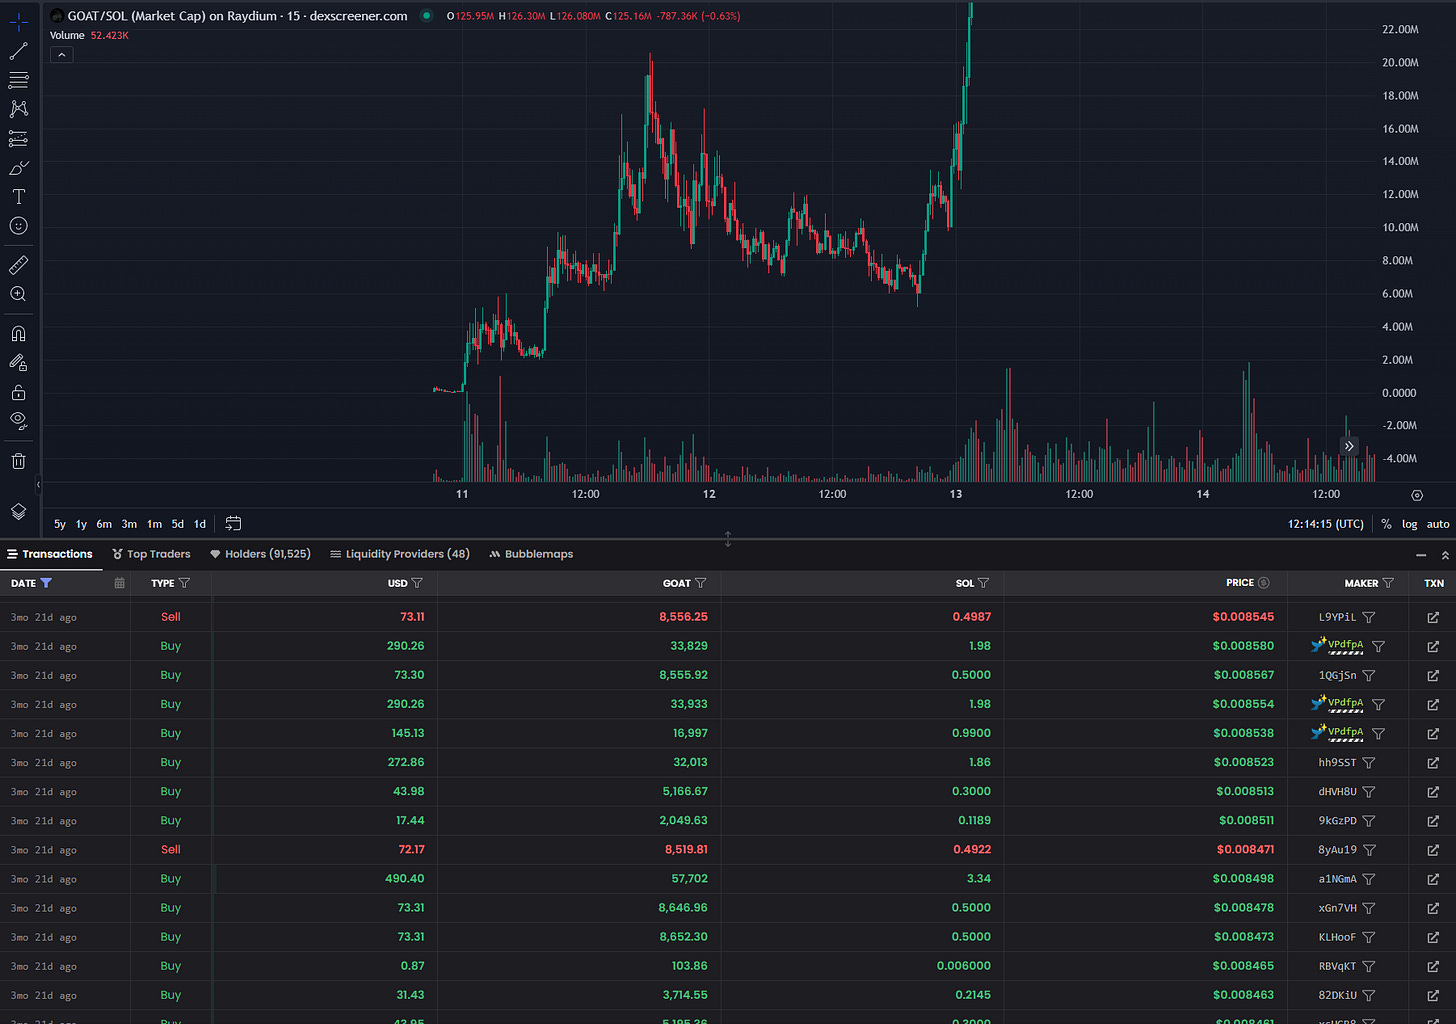Set chart range to 6m
The height and width of the screenshot is (1024, 1456).
[104, 524]
